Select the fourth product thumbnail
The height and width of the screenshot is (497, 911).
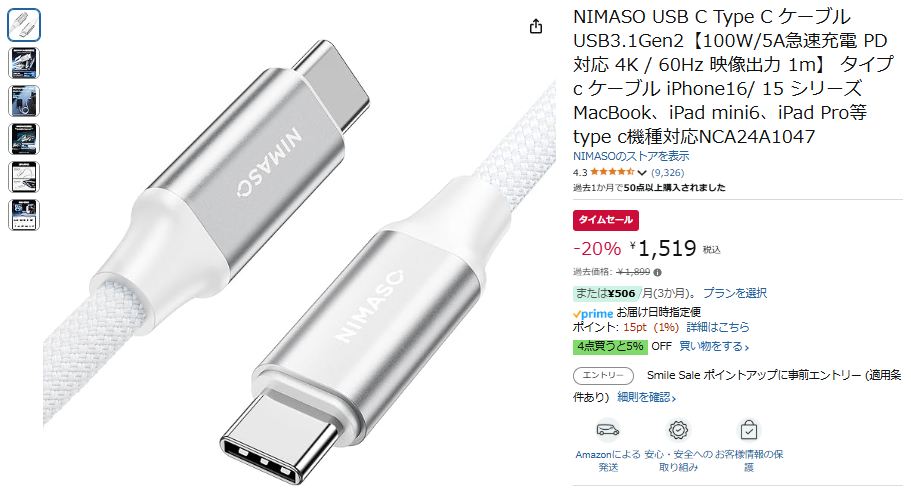pyautogui.click(x=24, y=139)
